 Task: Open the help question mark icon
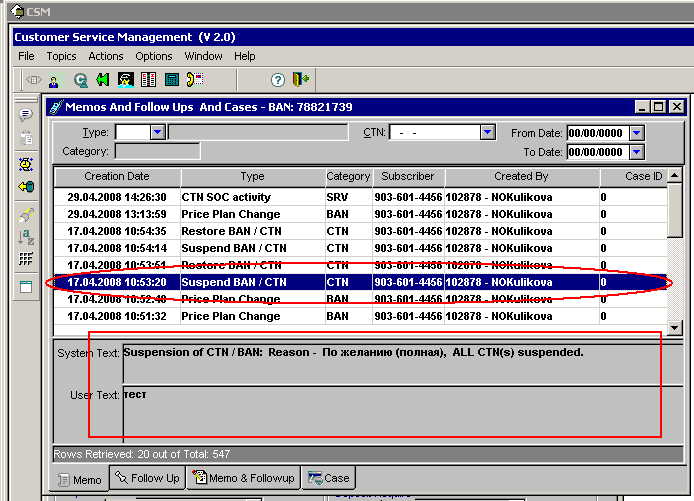pos(278,80)
